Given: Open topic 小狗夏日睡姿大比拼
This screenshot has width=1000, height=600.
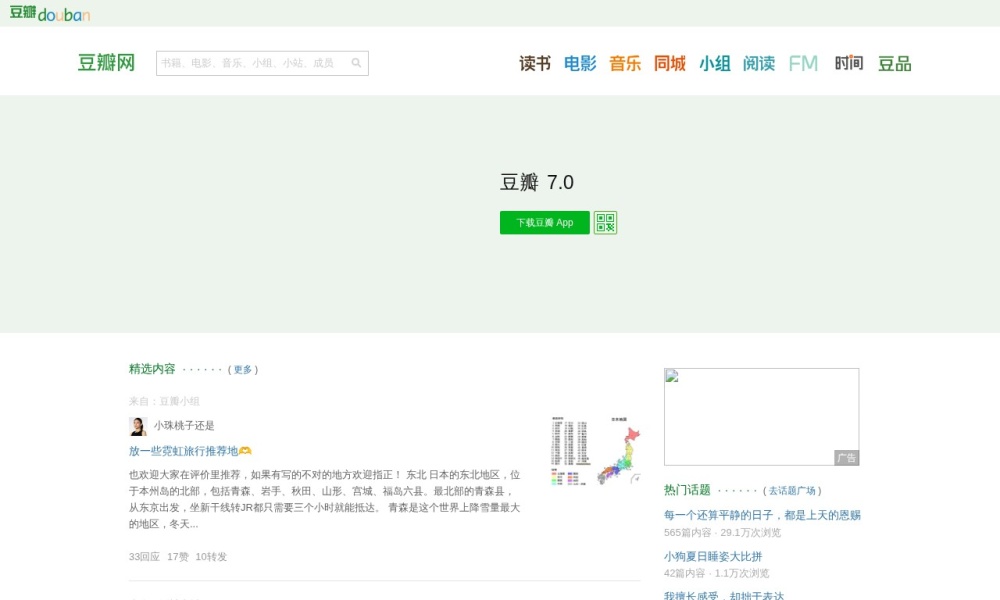Looking at the screenshot, I should point(713,556).
